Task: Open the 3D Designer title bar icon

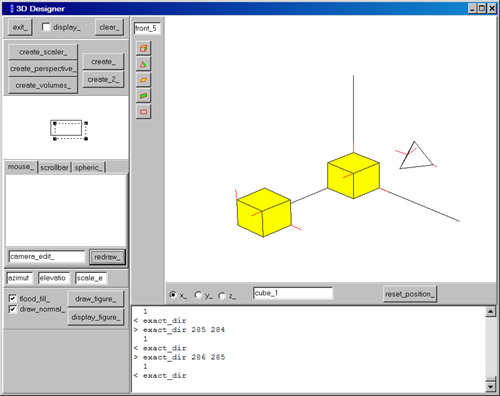Action: pyautogui.click(x=11, y=9)
